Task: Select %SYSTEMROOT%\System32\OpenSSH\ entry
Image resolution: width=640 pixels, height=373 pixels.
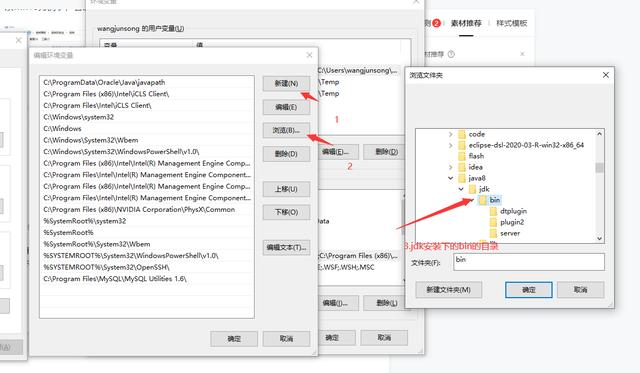Action: coord(147,267)
